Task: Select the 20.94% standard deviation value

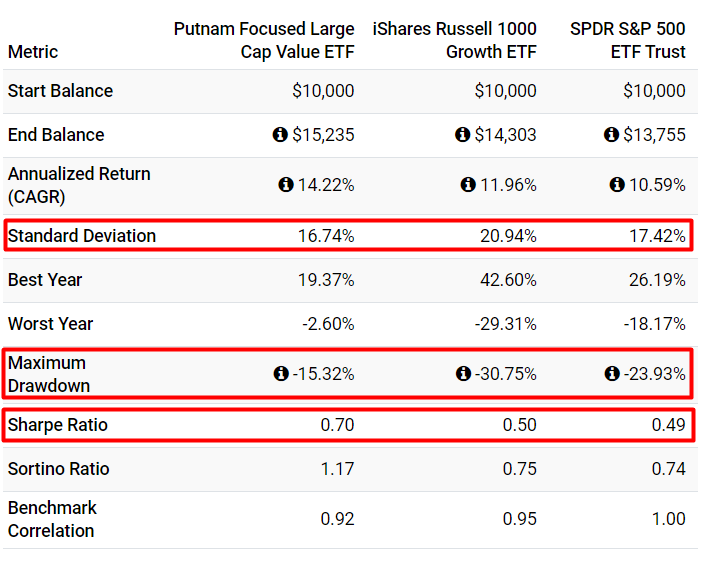Action: (x=508, y=236)
